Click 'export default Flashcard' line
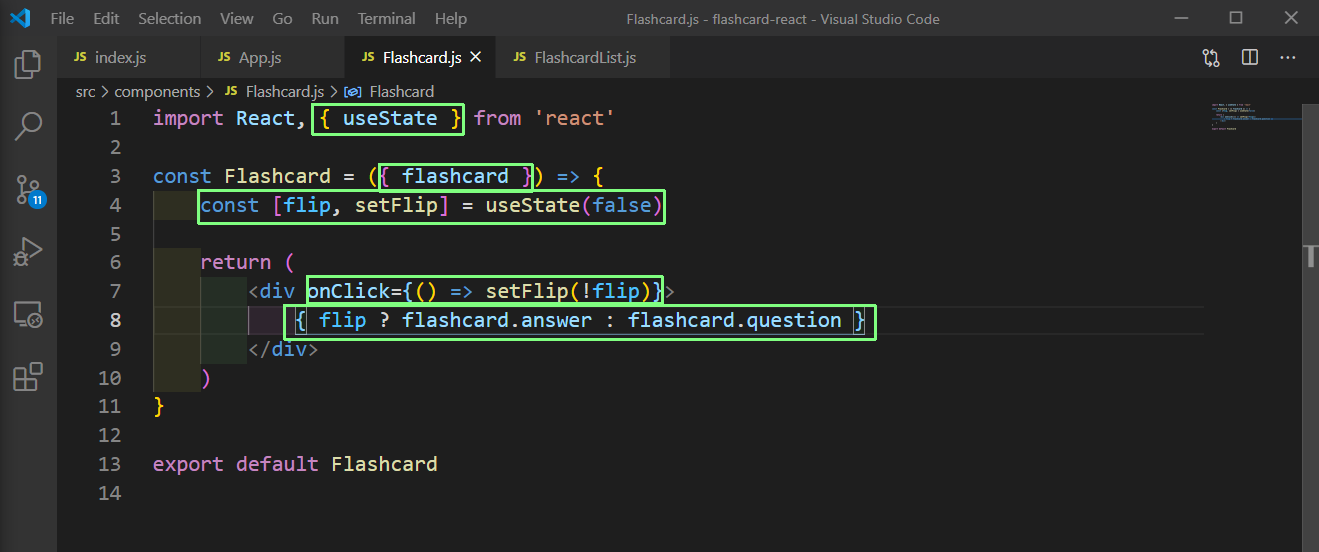This screenshot has height=552, width=1319. (x=295, y=464)
